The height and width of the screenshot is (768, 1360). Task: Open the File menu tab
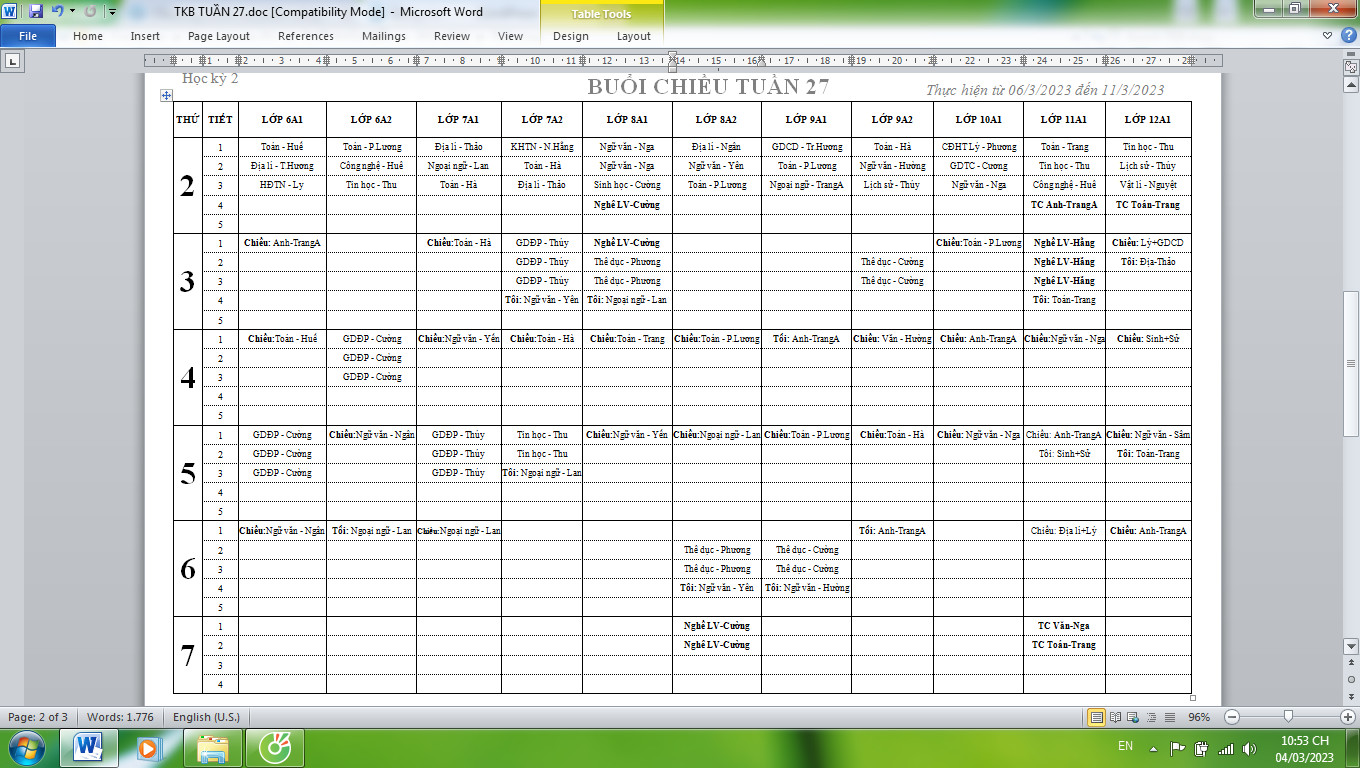(28, 36)
